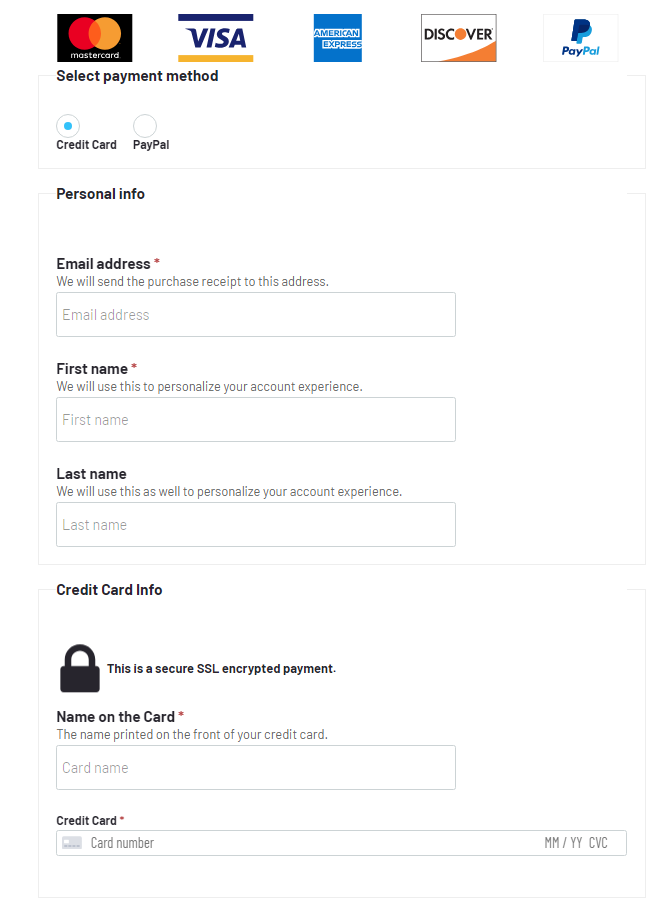This screenshot has width=665, height=907.
Task: Click the Discover card logo
Action: [458, 38]
